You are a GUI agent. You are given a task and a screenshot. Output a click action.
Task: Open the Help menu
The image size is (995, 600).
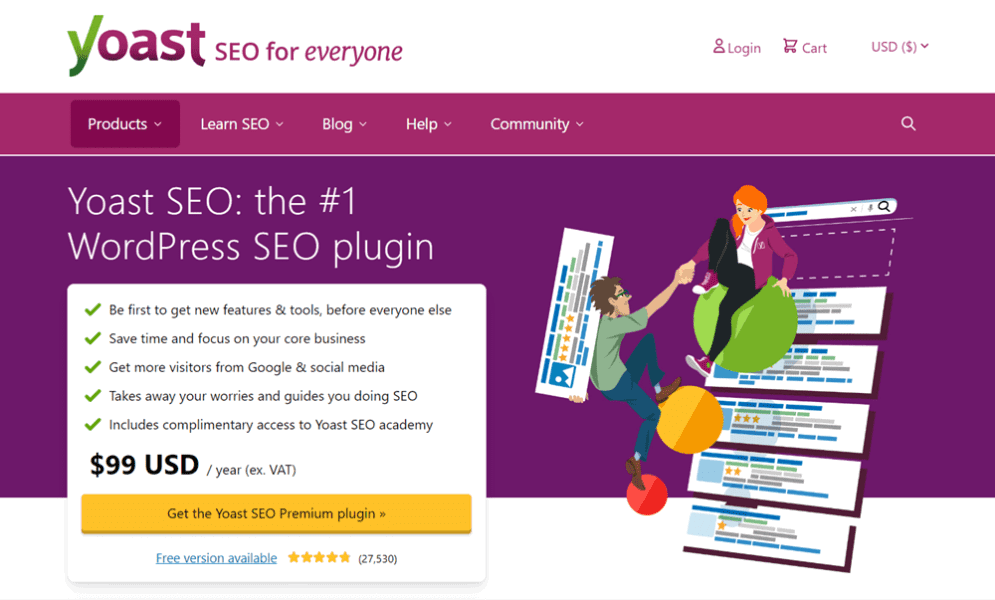click(428, 124)
